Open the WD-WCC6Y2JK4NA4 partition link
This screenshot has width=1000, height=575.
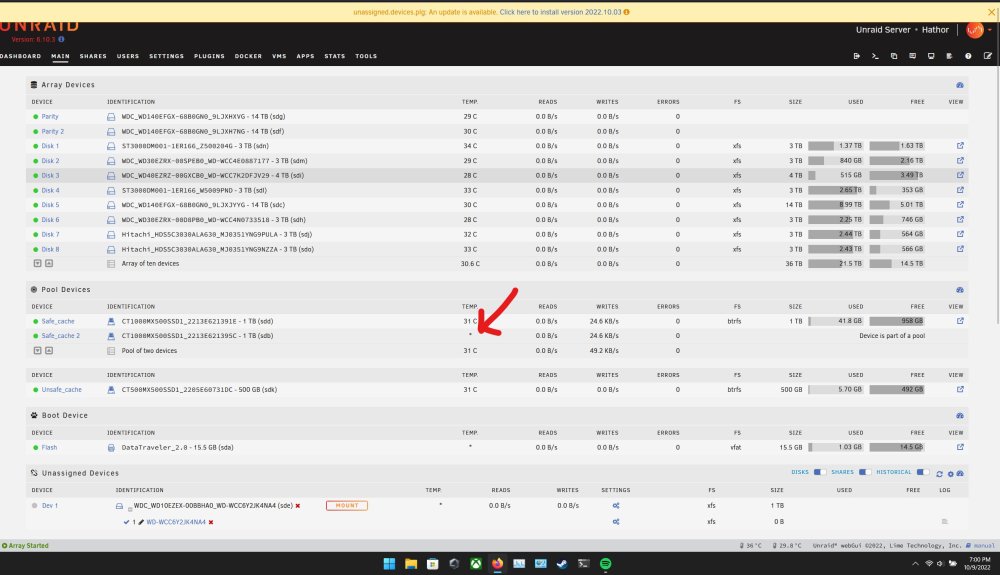[x=176, y=522]
